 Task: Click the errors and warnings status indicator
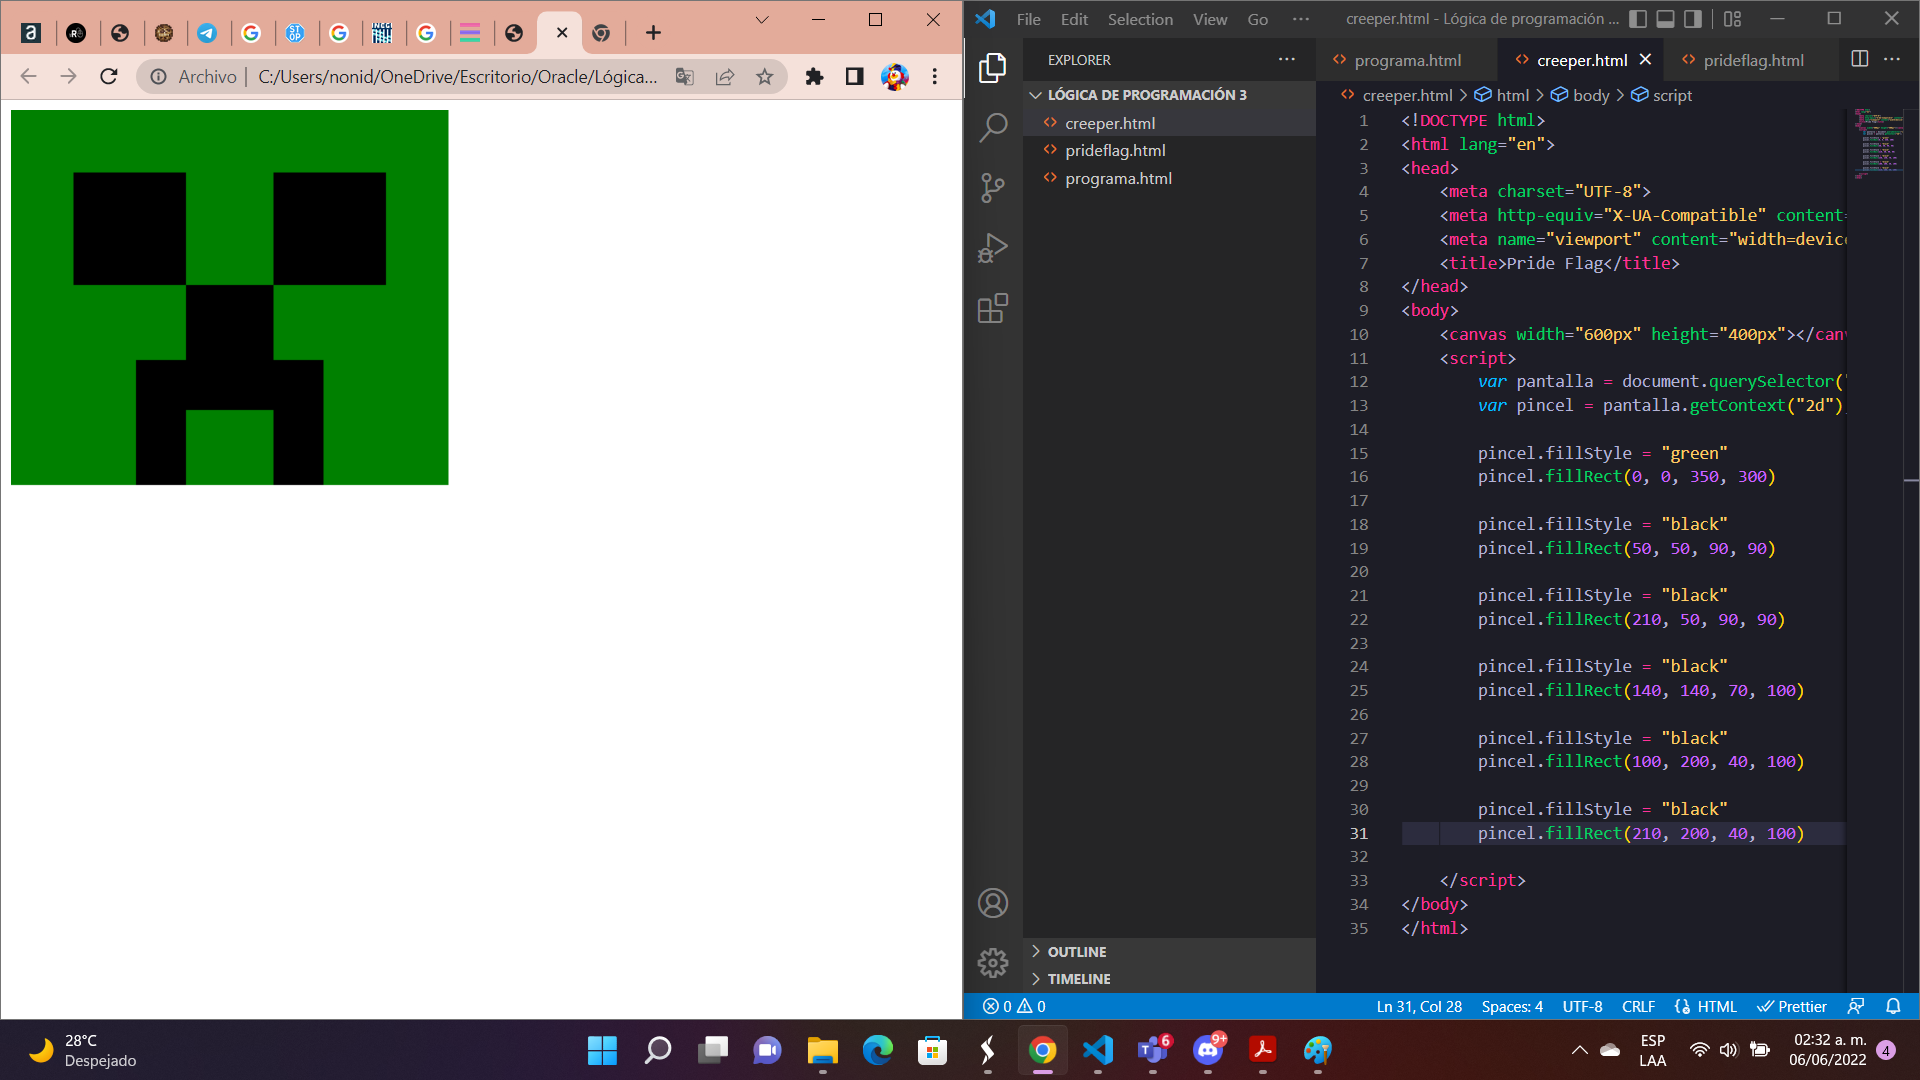(1014, 1006)
